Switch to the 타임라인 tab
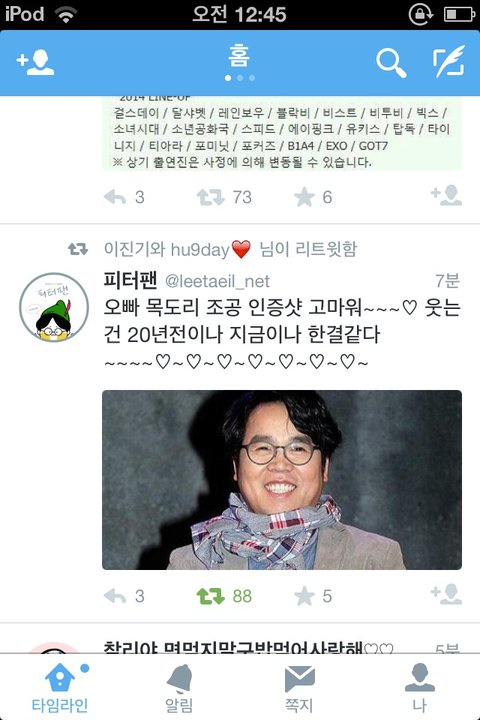This screenshot has width=480, height=720. [x=60, y=687]
